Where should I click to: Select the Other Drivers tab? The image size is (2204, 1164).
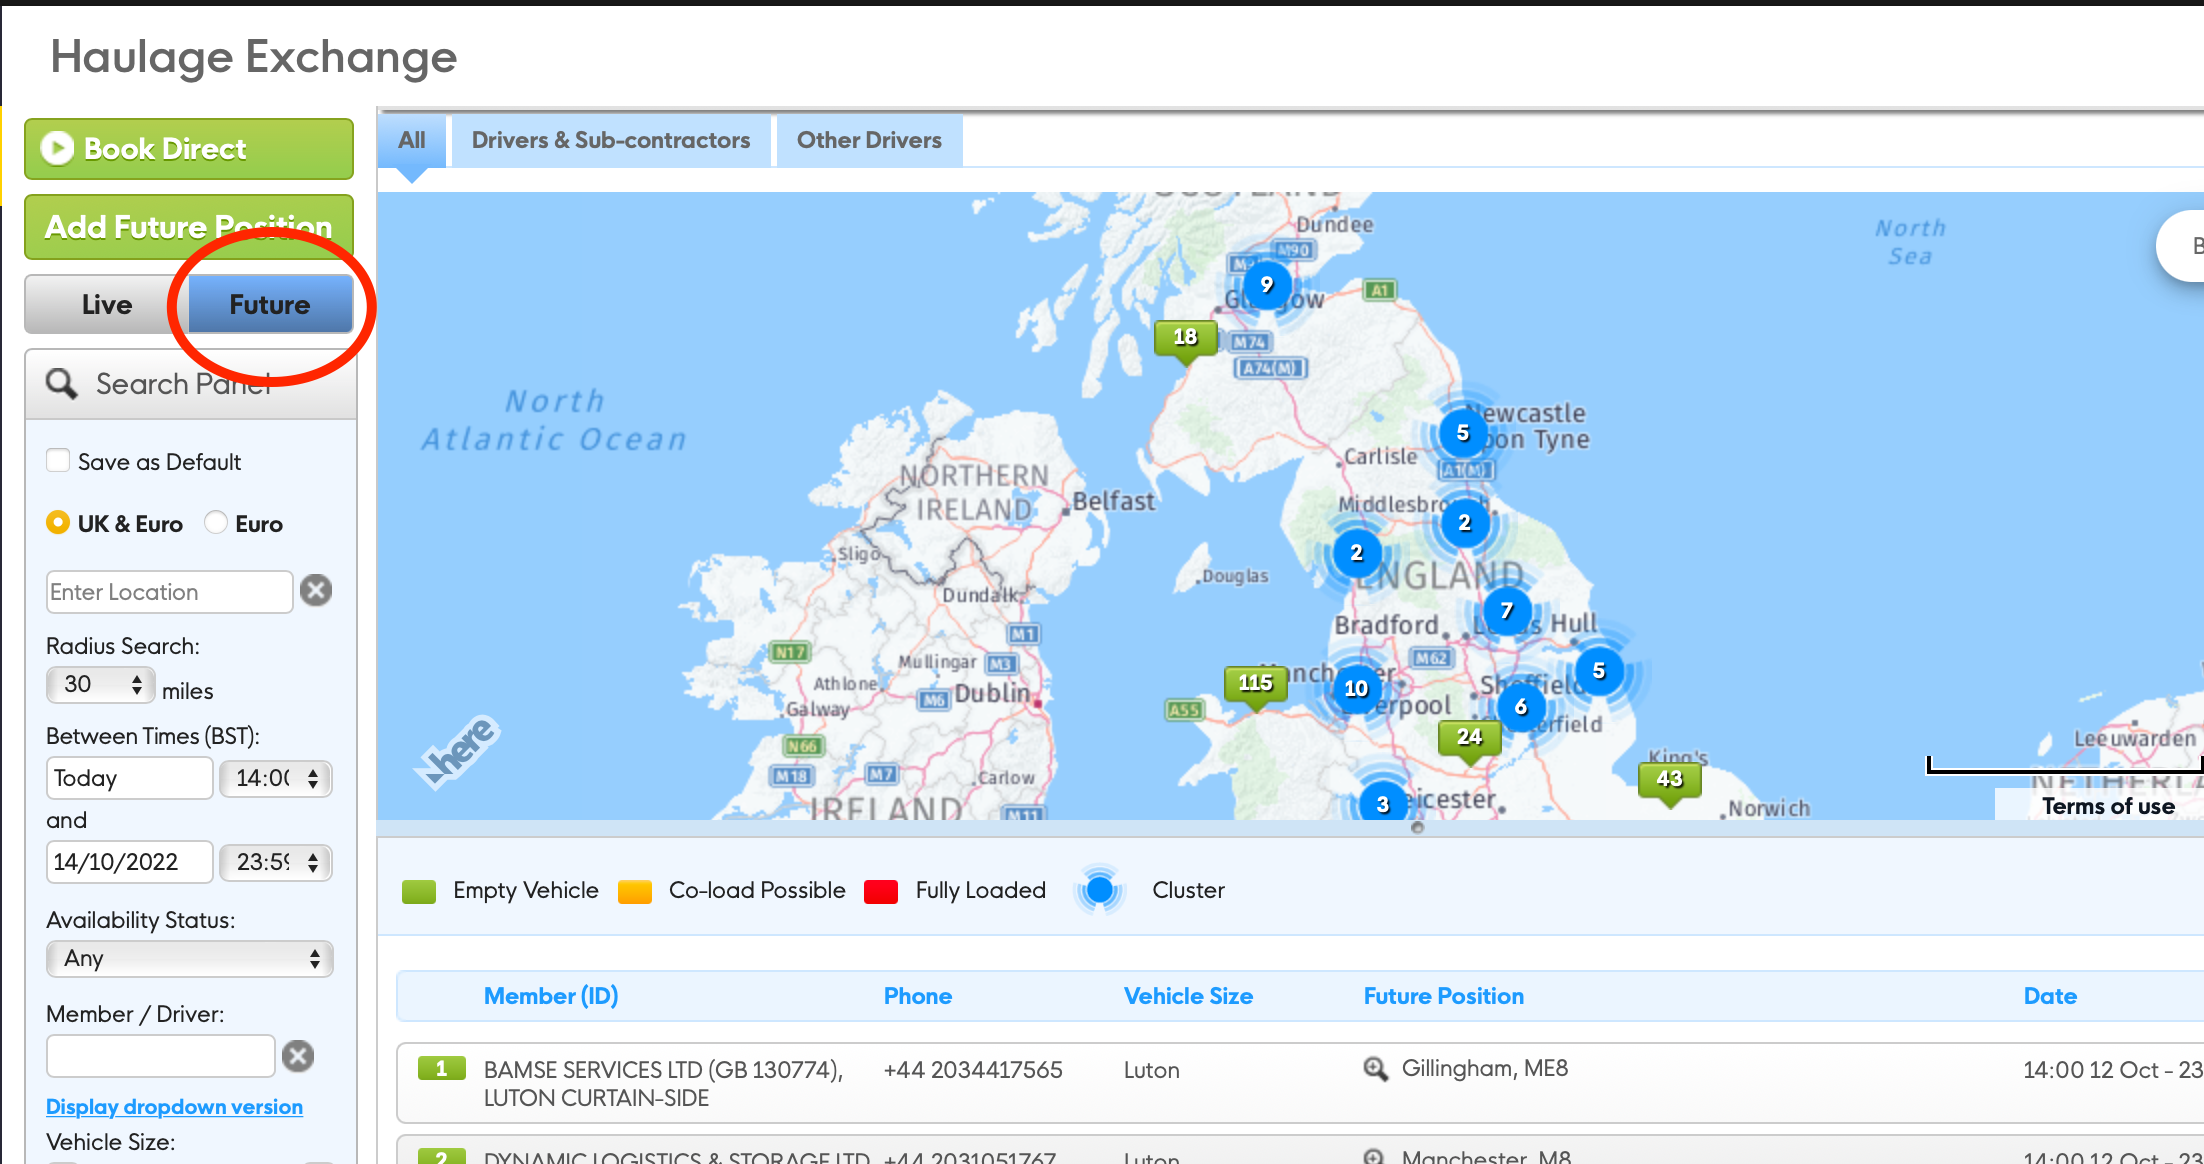click(x=869, y=141)
